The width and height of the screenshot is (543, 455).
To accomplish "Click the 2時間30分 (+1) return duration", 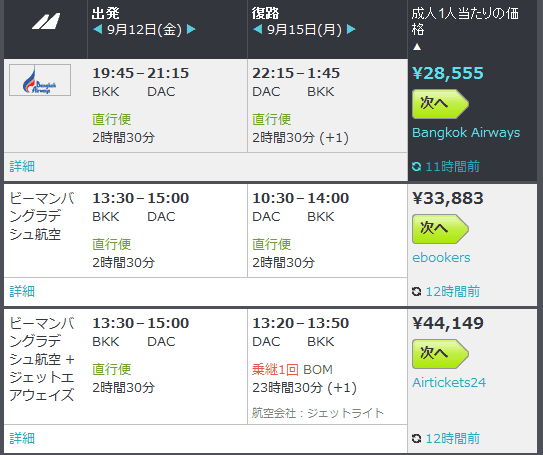I will pyautogui.click(x=300, y=138).
